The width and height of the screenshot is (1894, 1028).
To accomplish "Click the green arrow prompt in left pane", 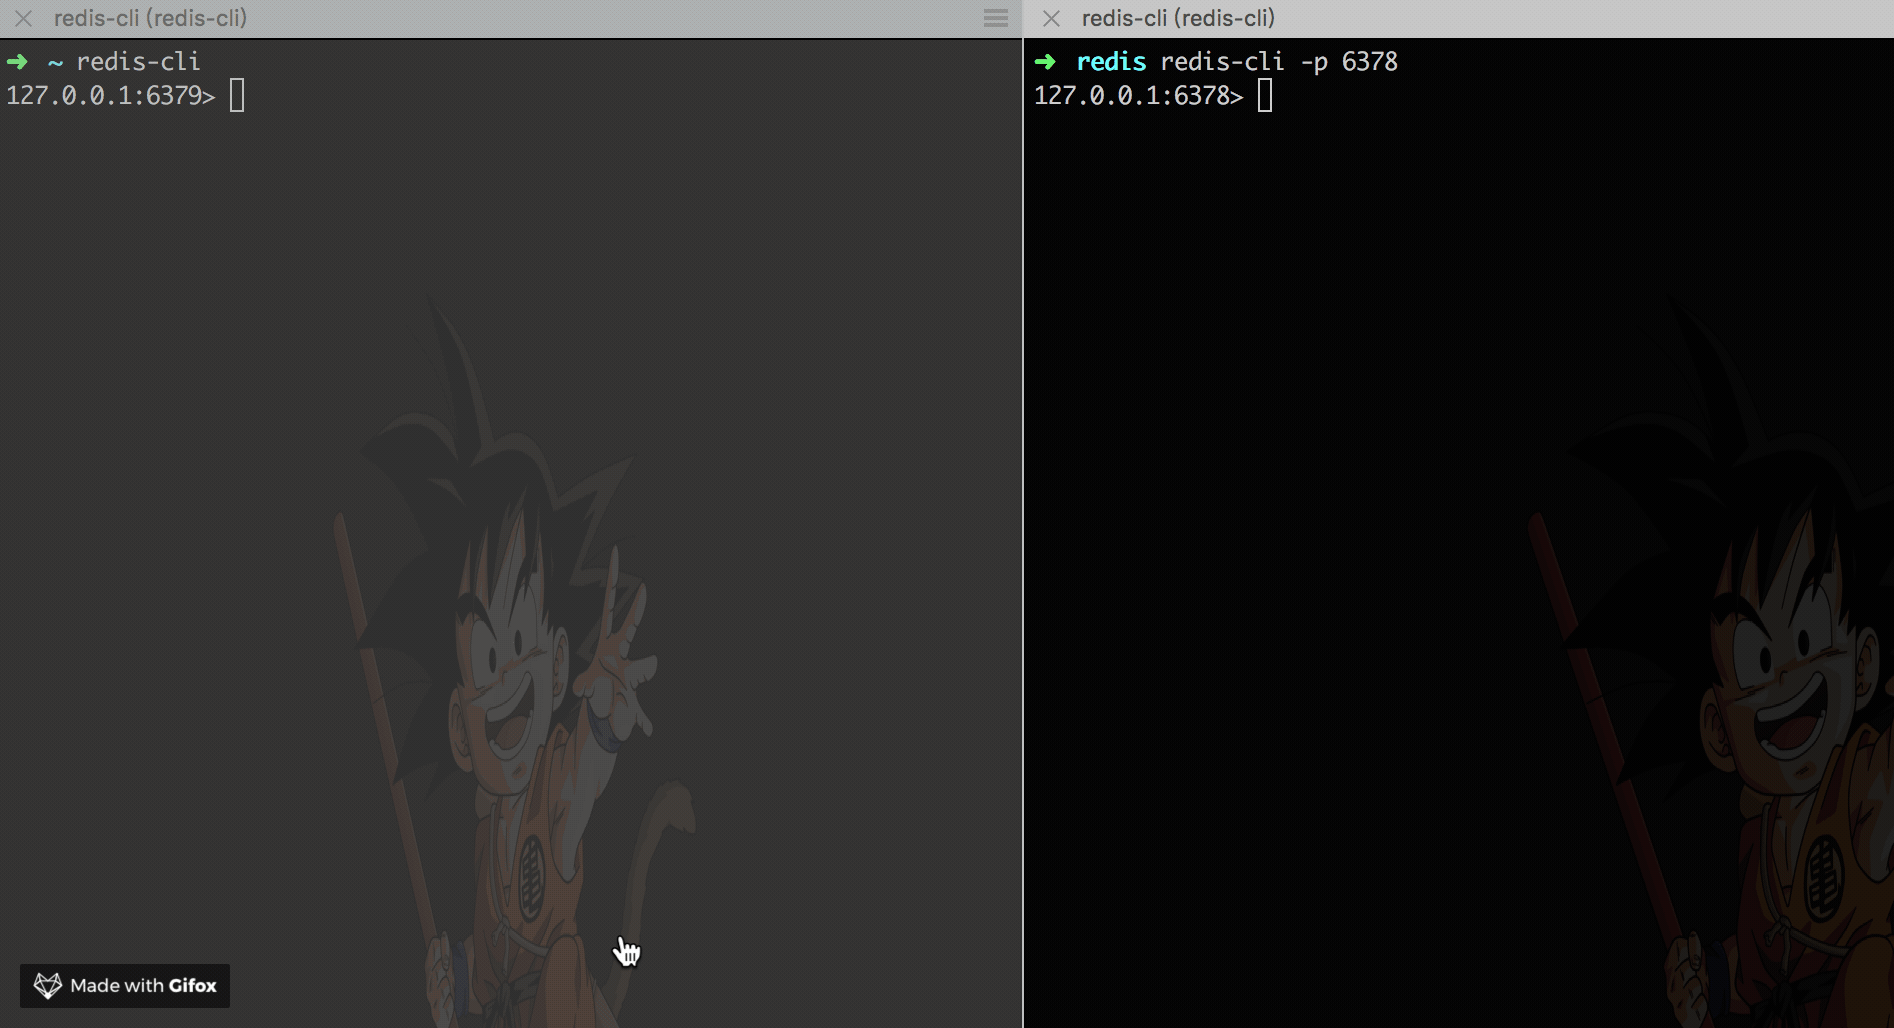I will (17, 62).
